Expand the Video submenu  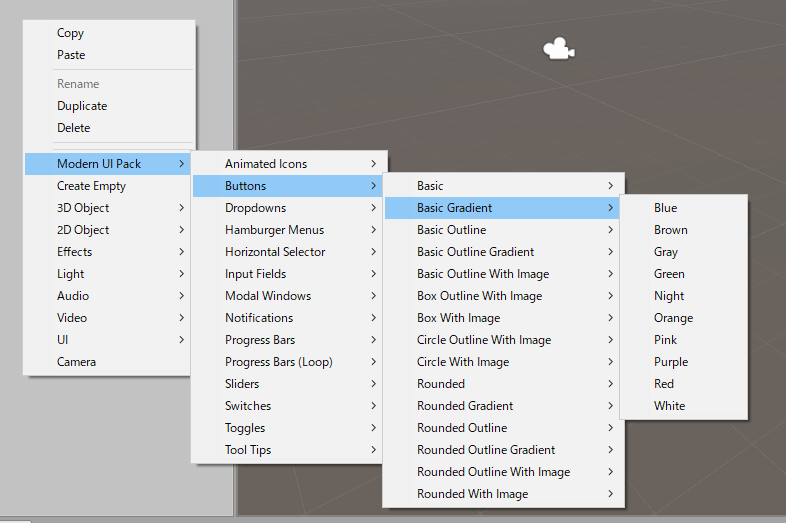coord(109,318)
